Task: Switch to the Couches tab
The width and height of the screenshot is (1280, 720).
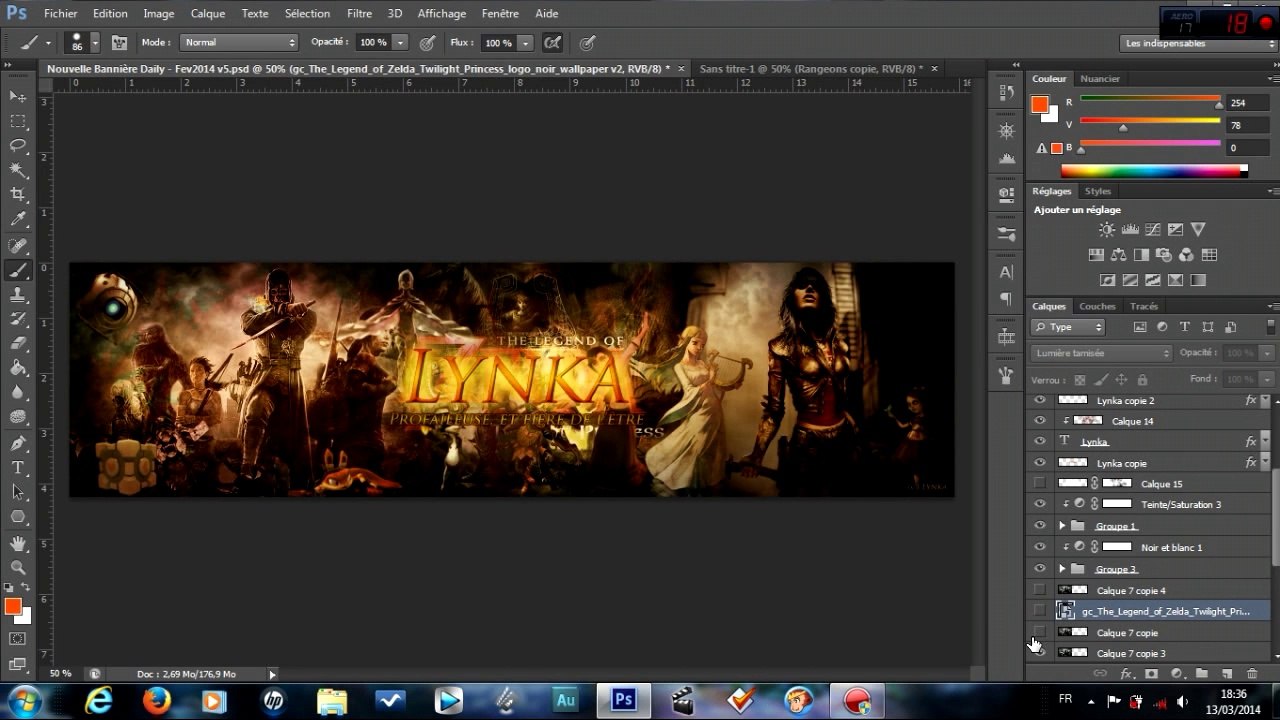Action: click(x=1097, y=306)
